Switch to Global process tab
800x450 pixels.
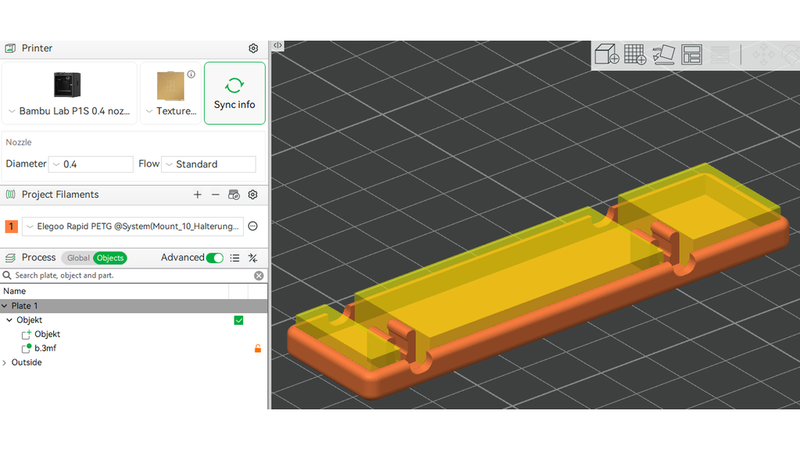[78, 258]
